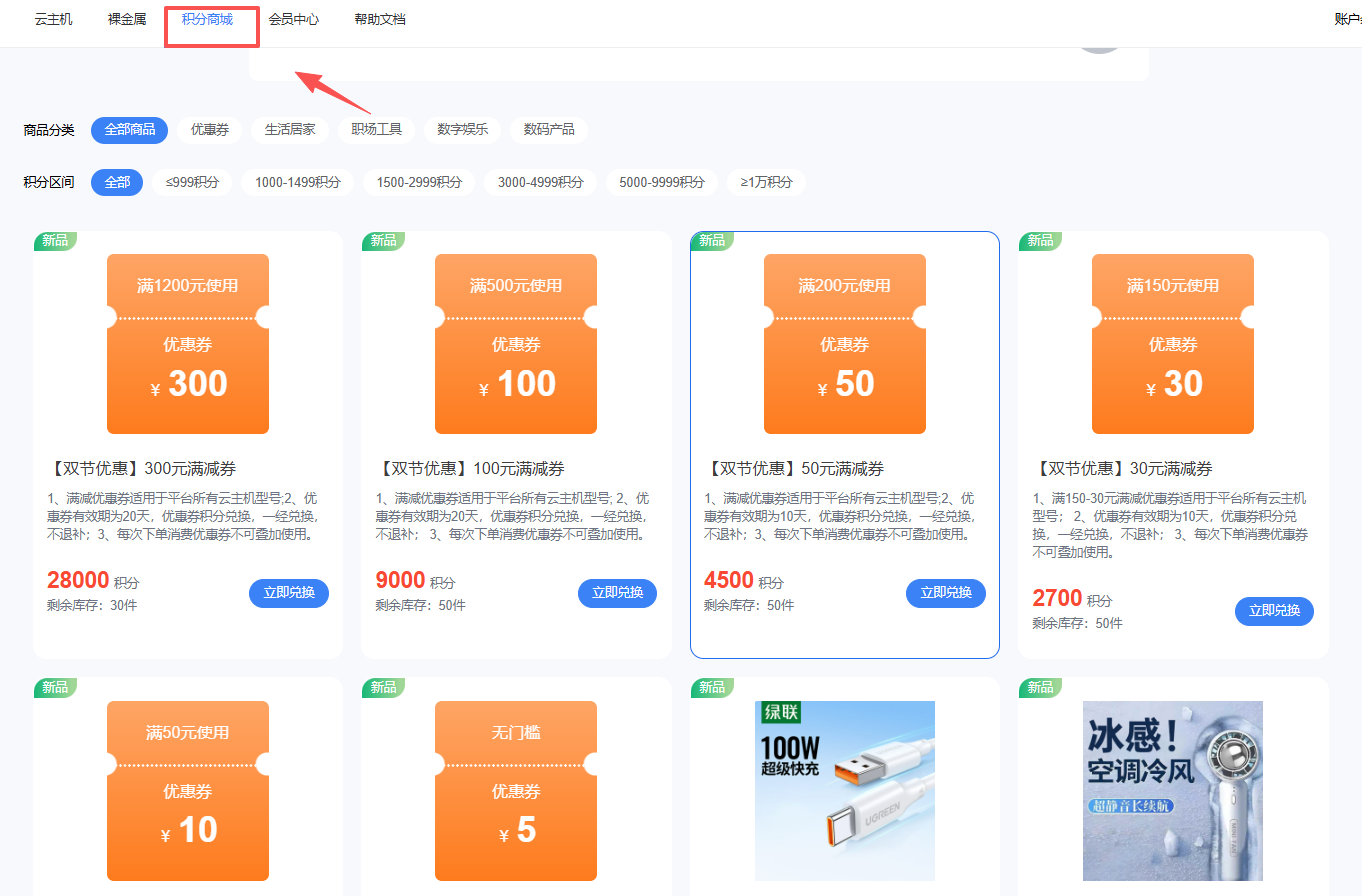Open the 云主机 navigation item
Screen dimensions: 1362x896
(x=54, y=20)
